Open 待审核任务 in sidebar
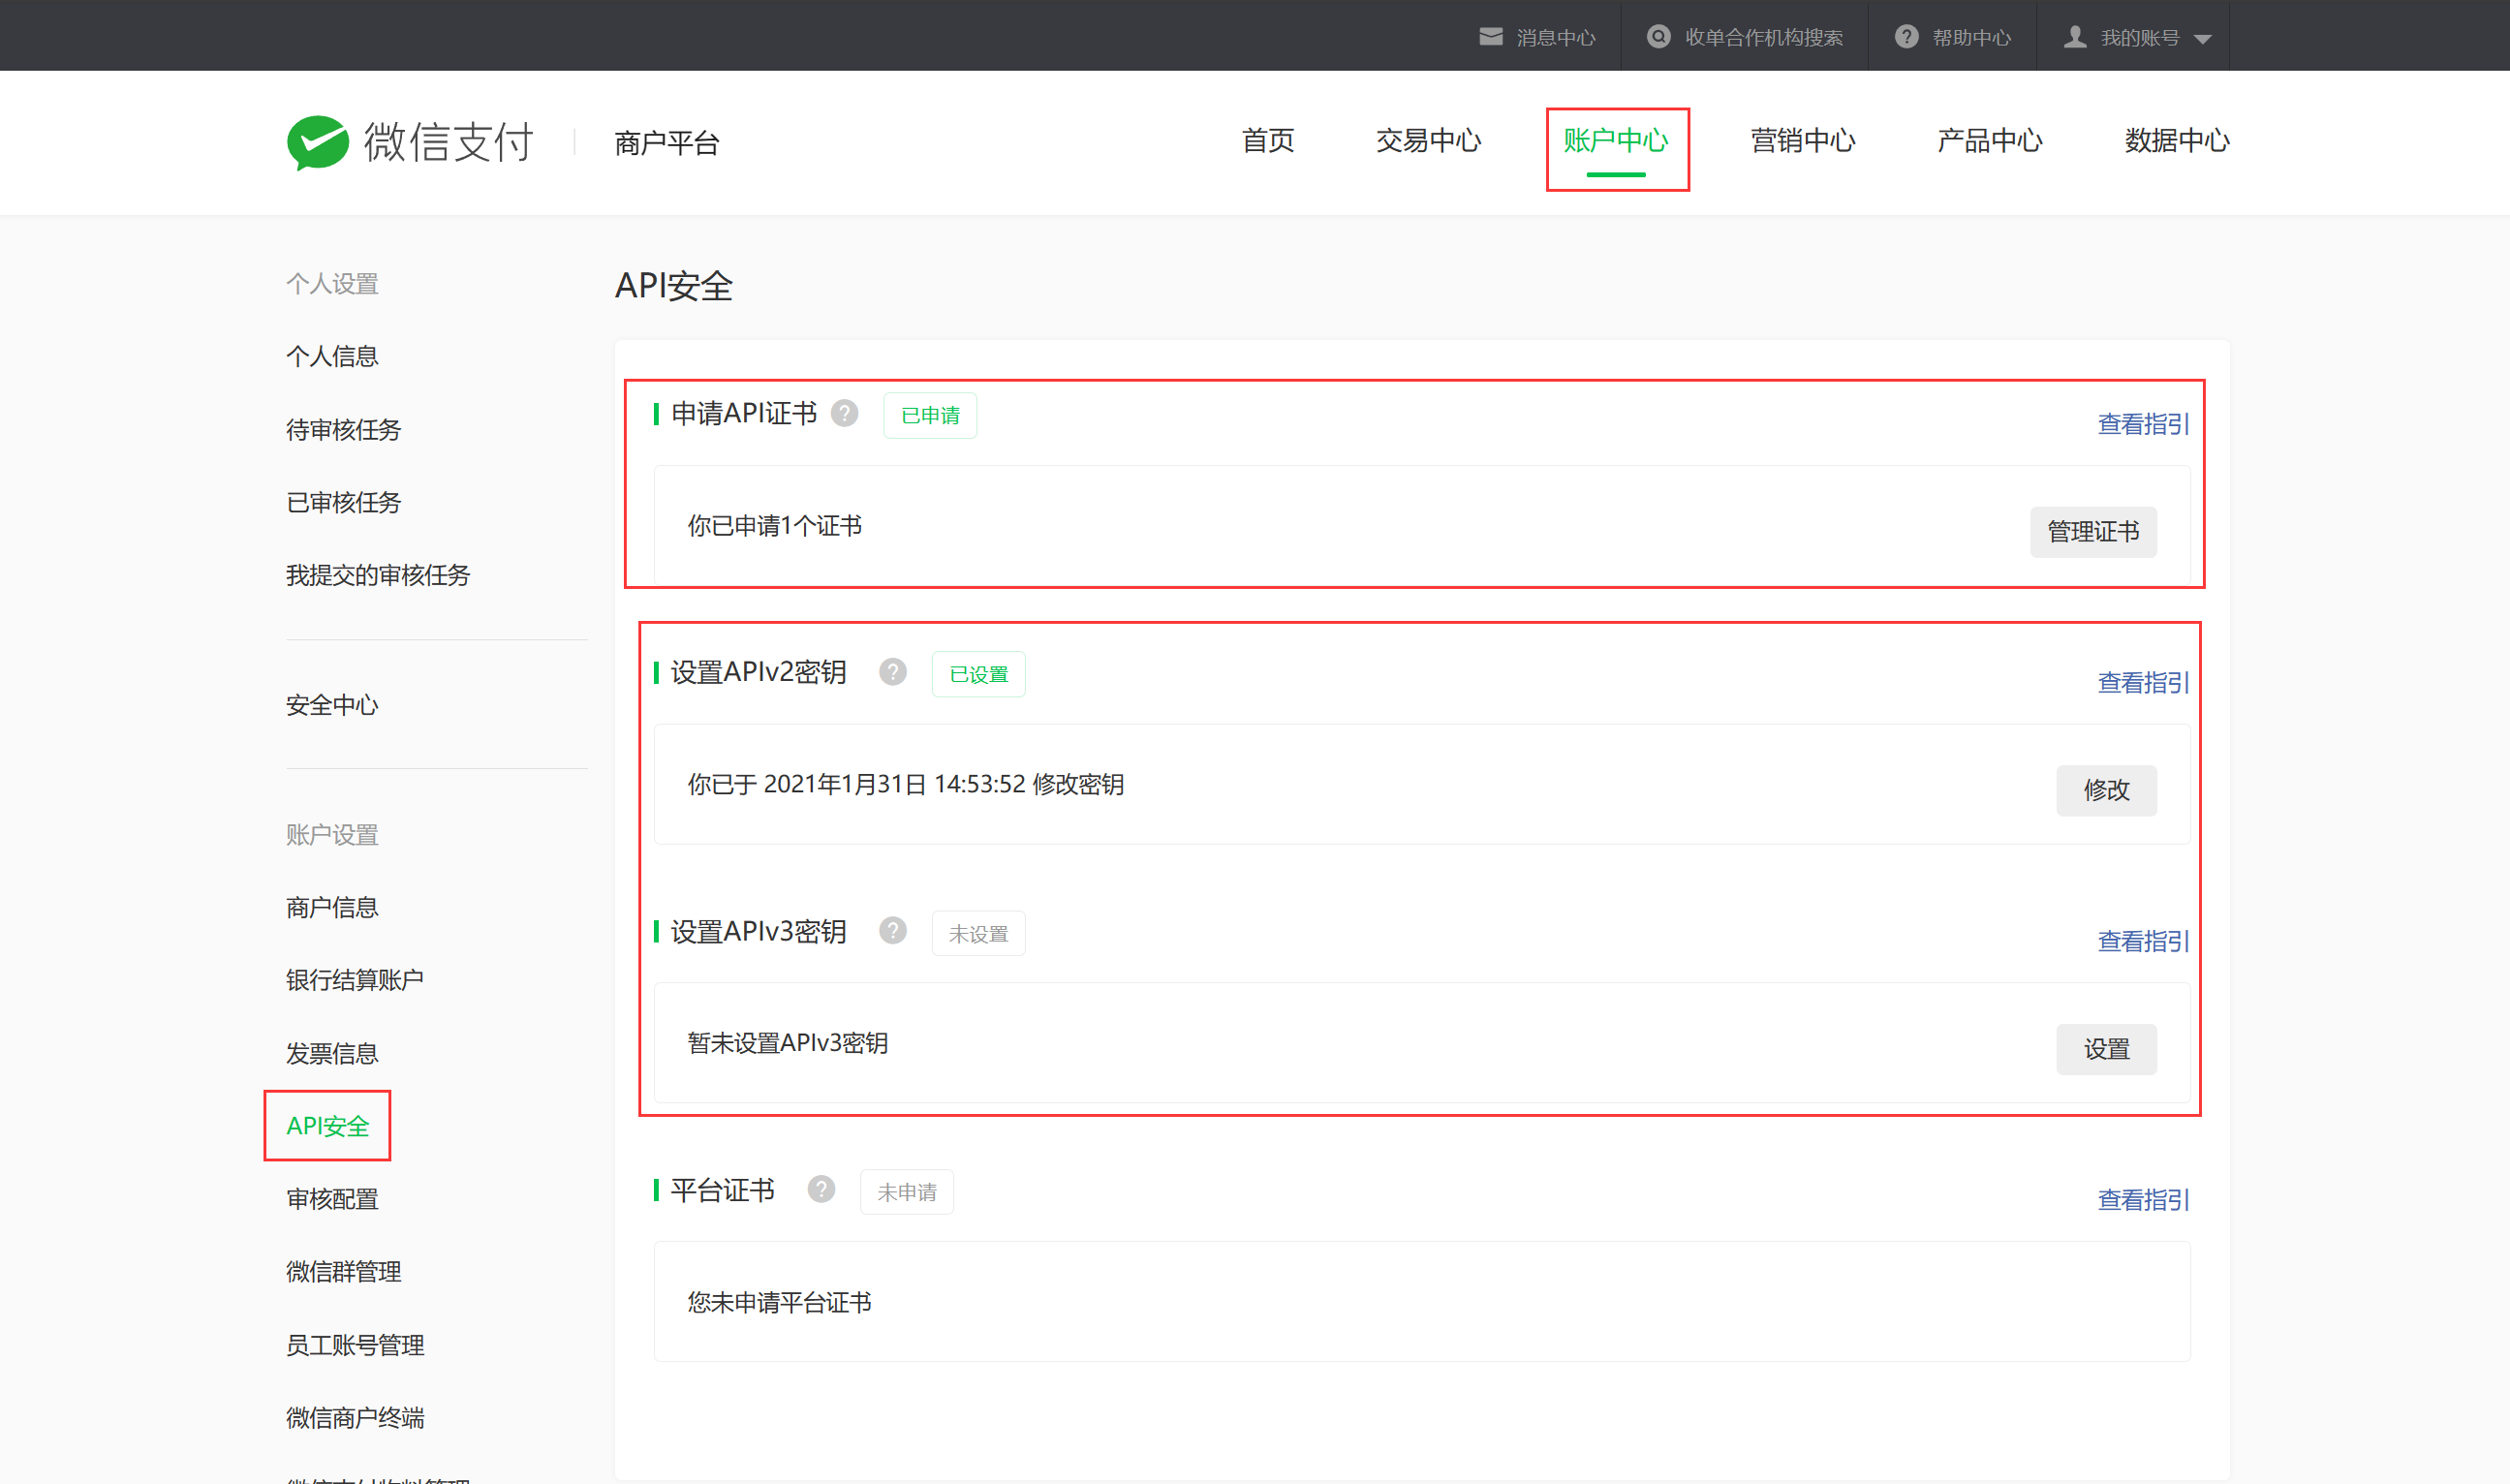 [343, 429]
